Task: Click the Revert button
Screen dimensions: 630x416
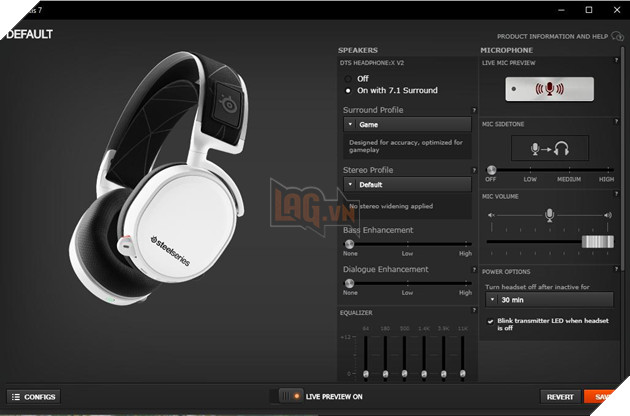Action: click(560, 397)
